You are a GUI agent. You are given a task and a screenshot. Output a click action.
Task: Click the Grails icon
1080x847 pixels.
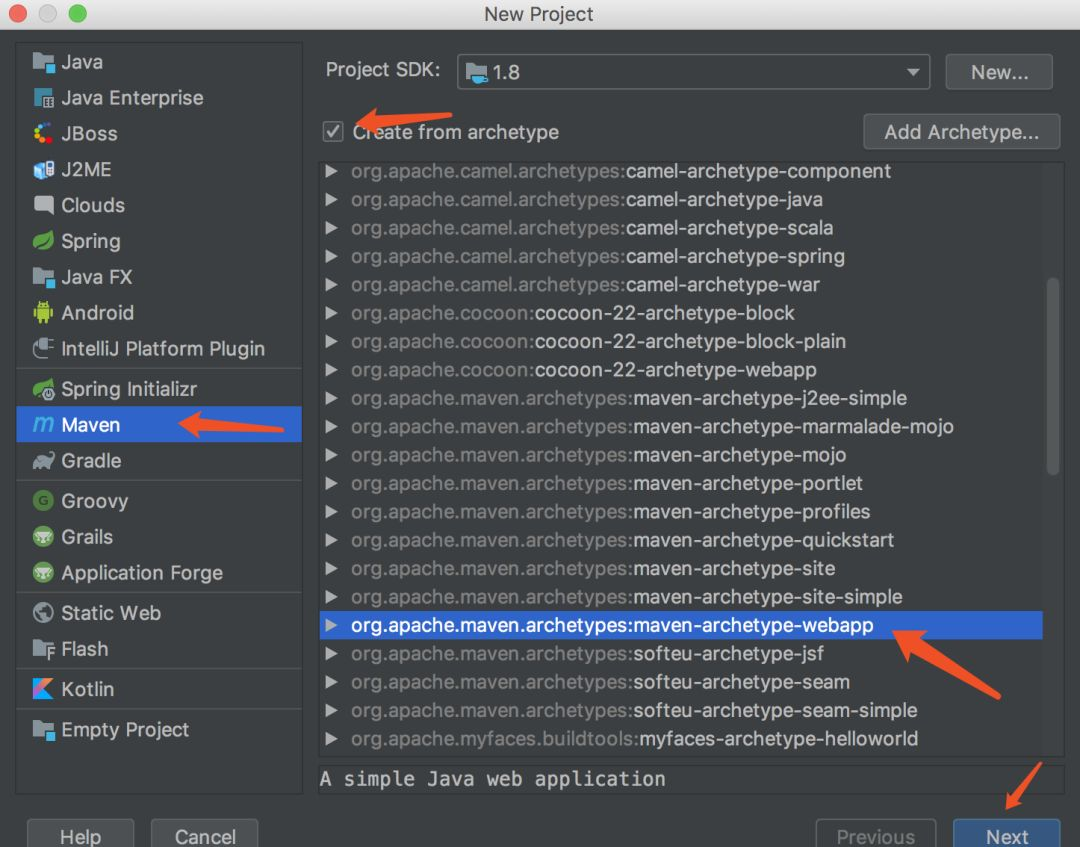(x=43, y=536)
